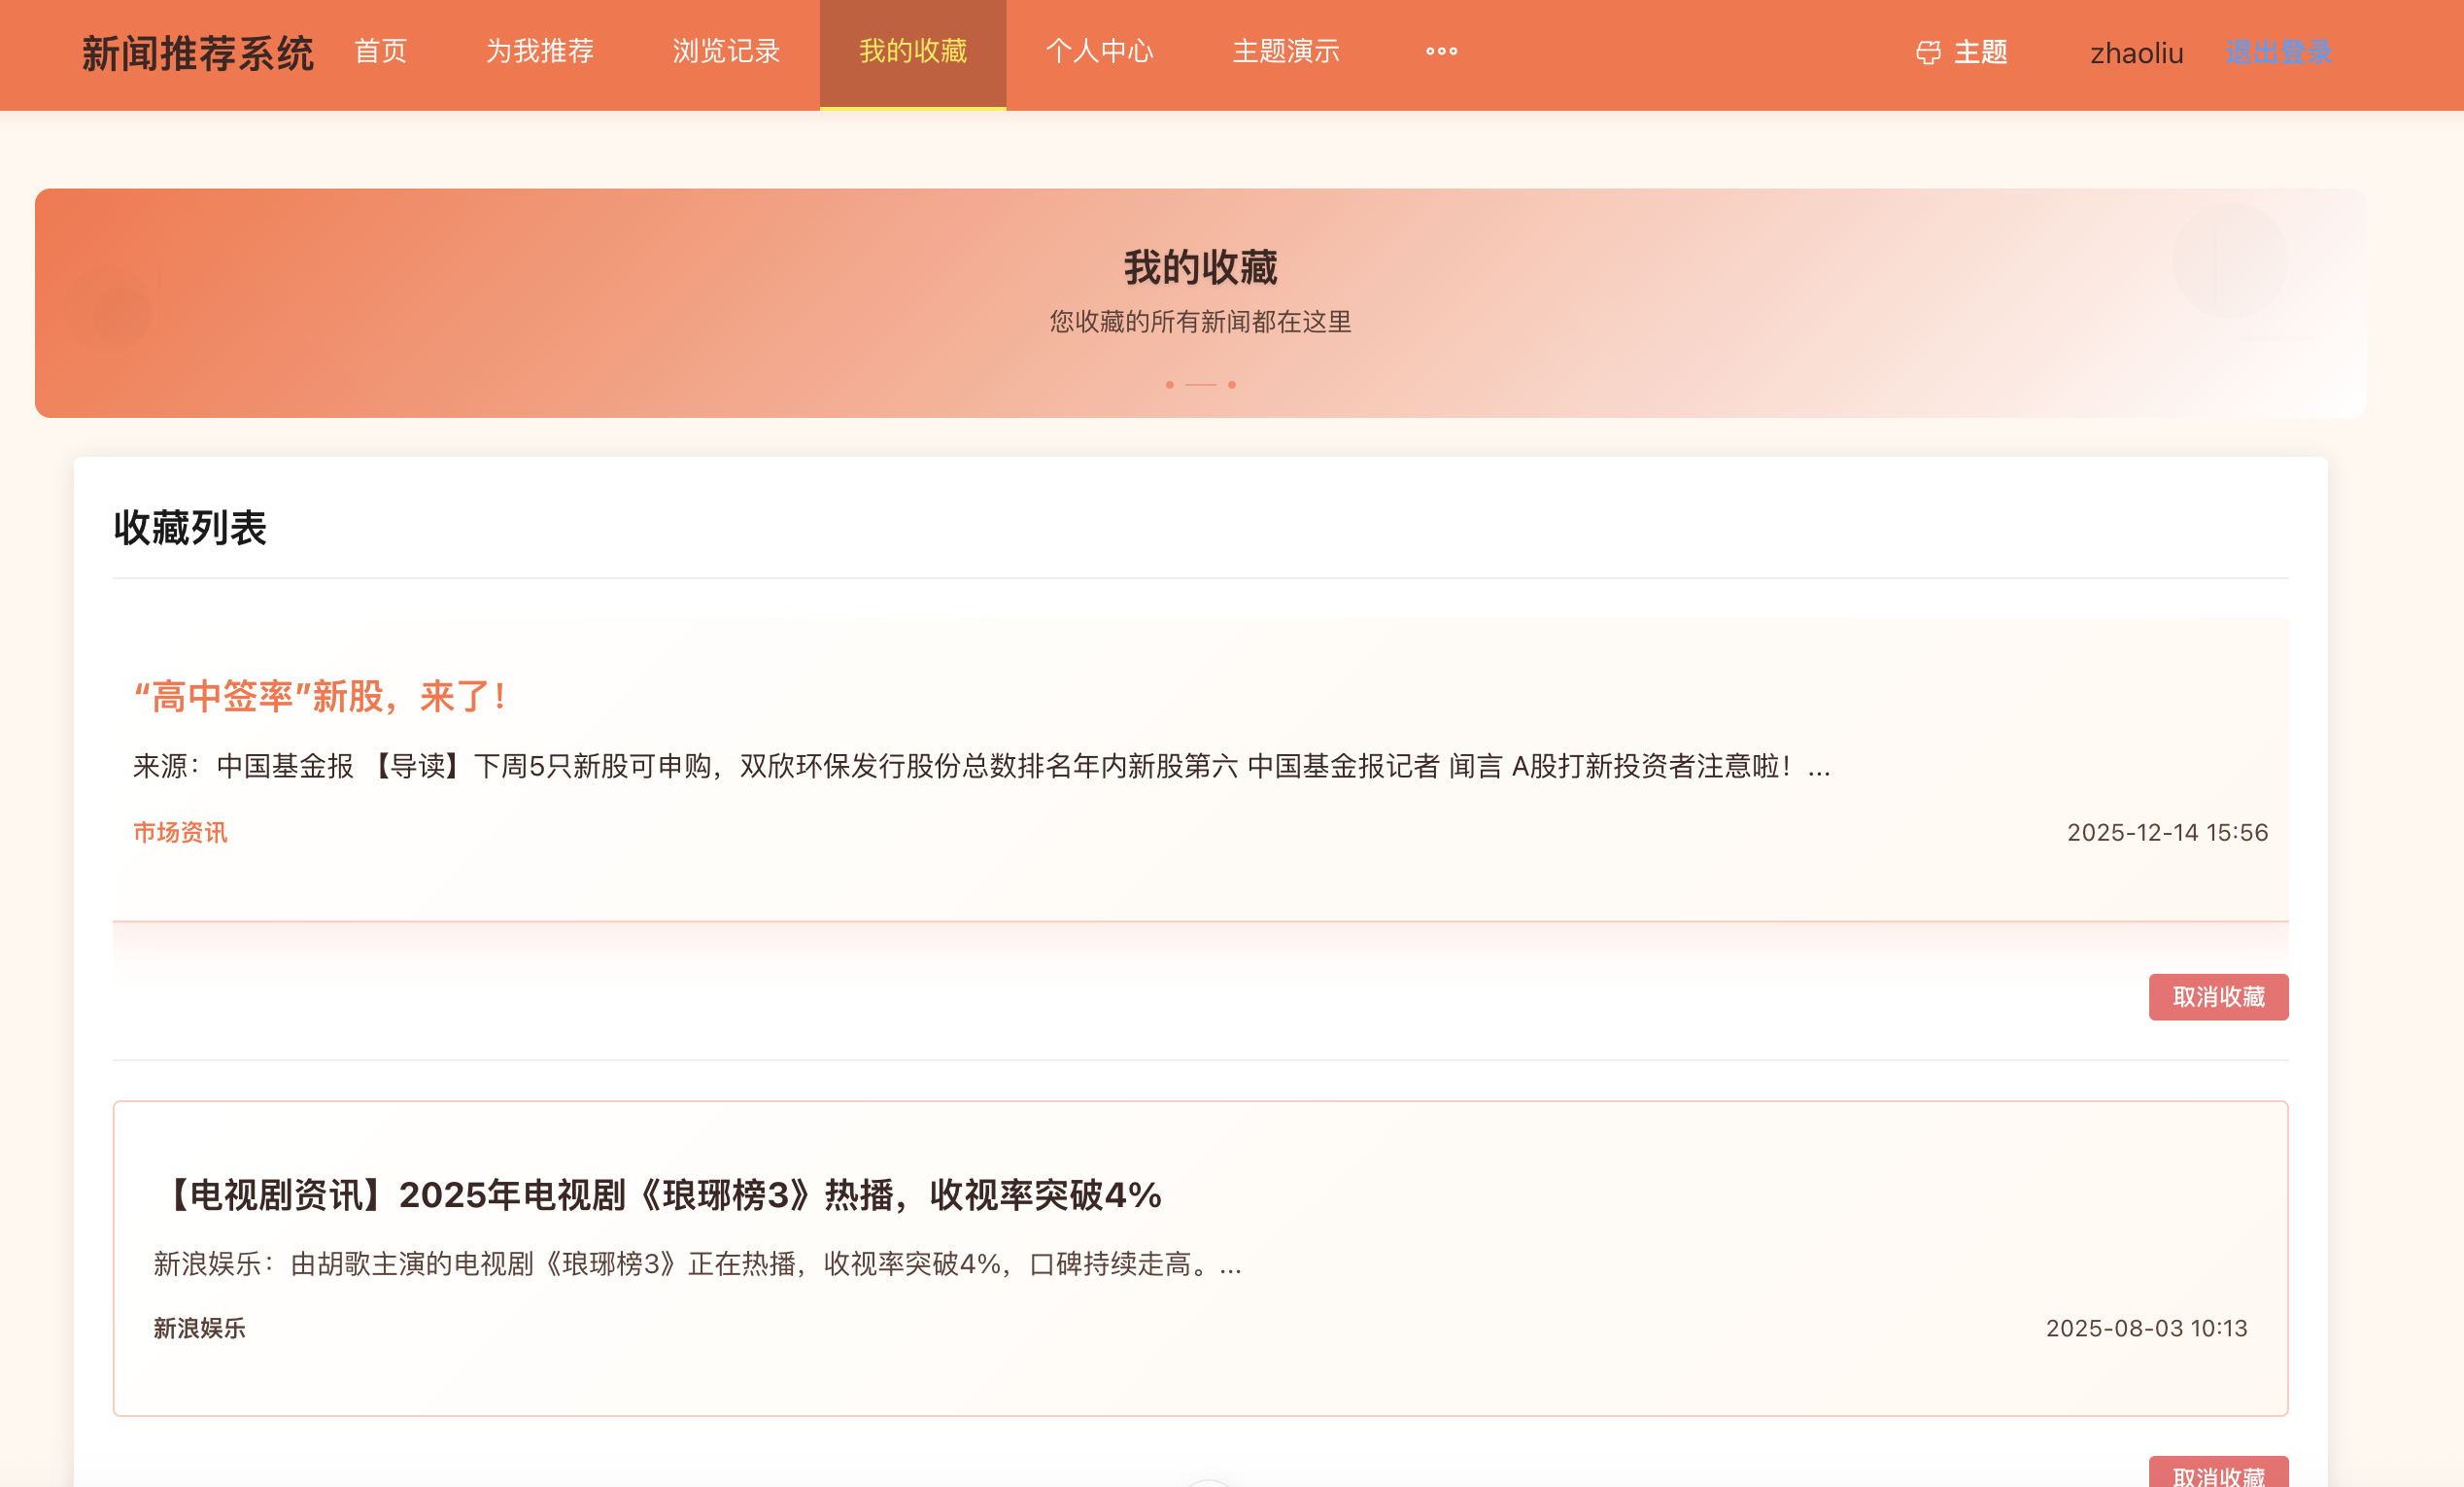Click the 新闻推荐系统 site logo
2464x1487 pixels.
pyautogui.click(x=197, y=54)
